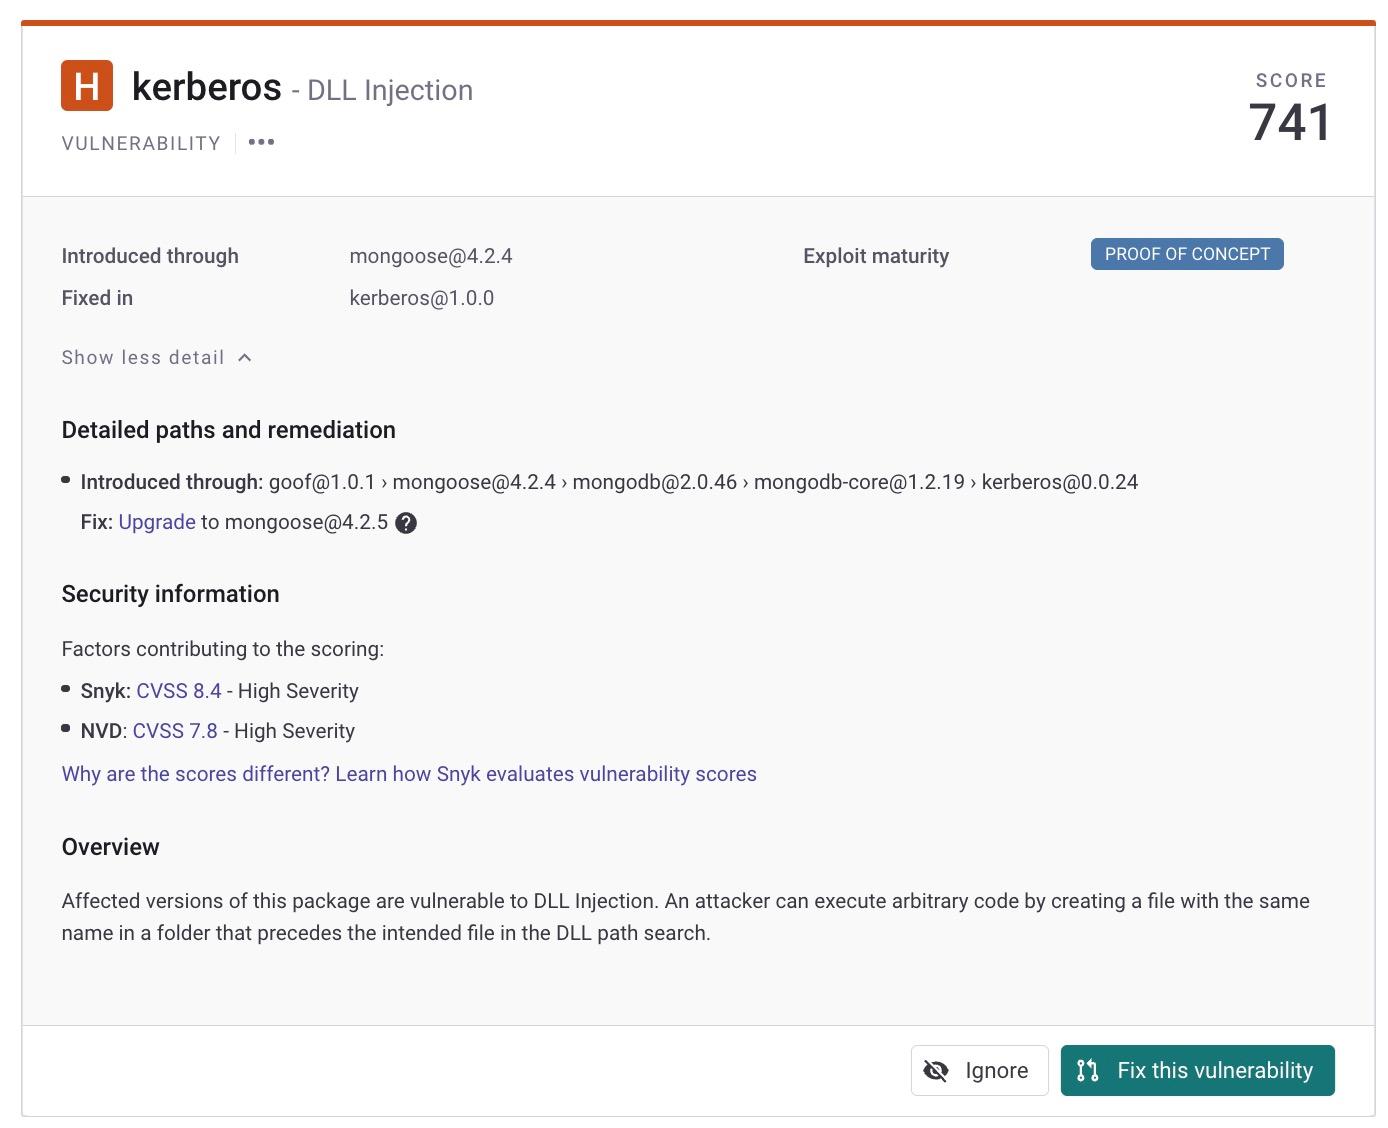Click the pull request icon on Fix button
The height and width of the screenshot is (1128, 1388).
[1088, 1071]
